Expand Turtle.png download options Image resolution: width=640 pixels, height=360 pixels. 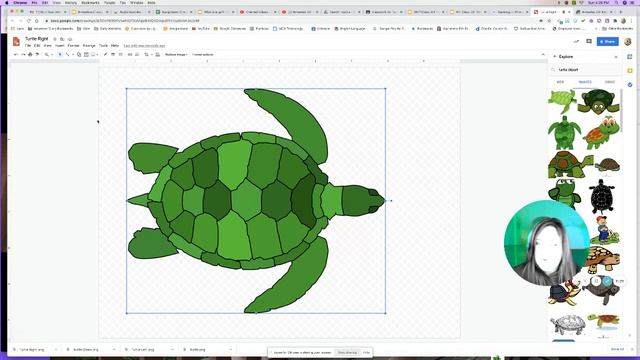[x=231, y=349]
